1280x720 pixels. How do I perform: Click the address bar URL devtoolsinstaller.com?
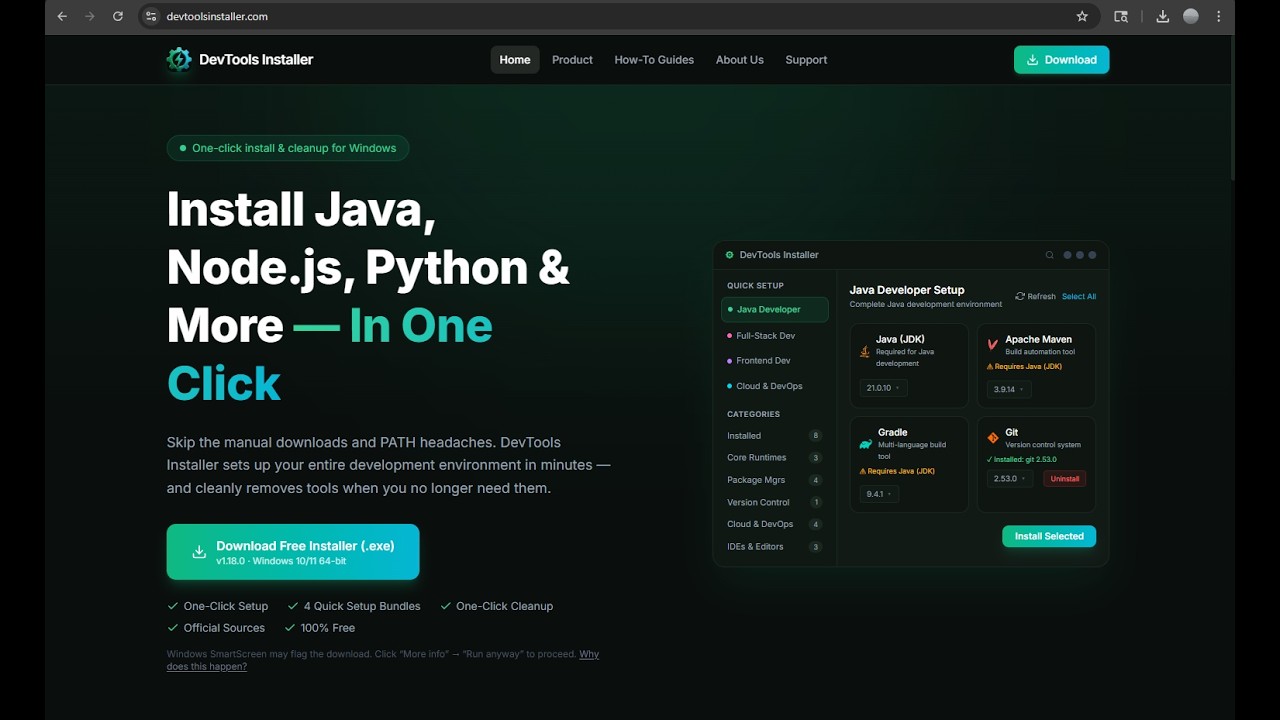coord(217,16)
